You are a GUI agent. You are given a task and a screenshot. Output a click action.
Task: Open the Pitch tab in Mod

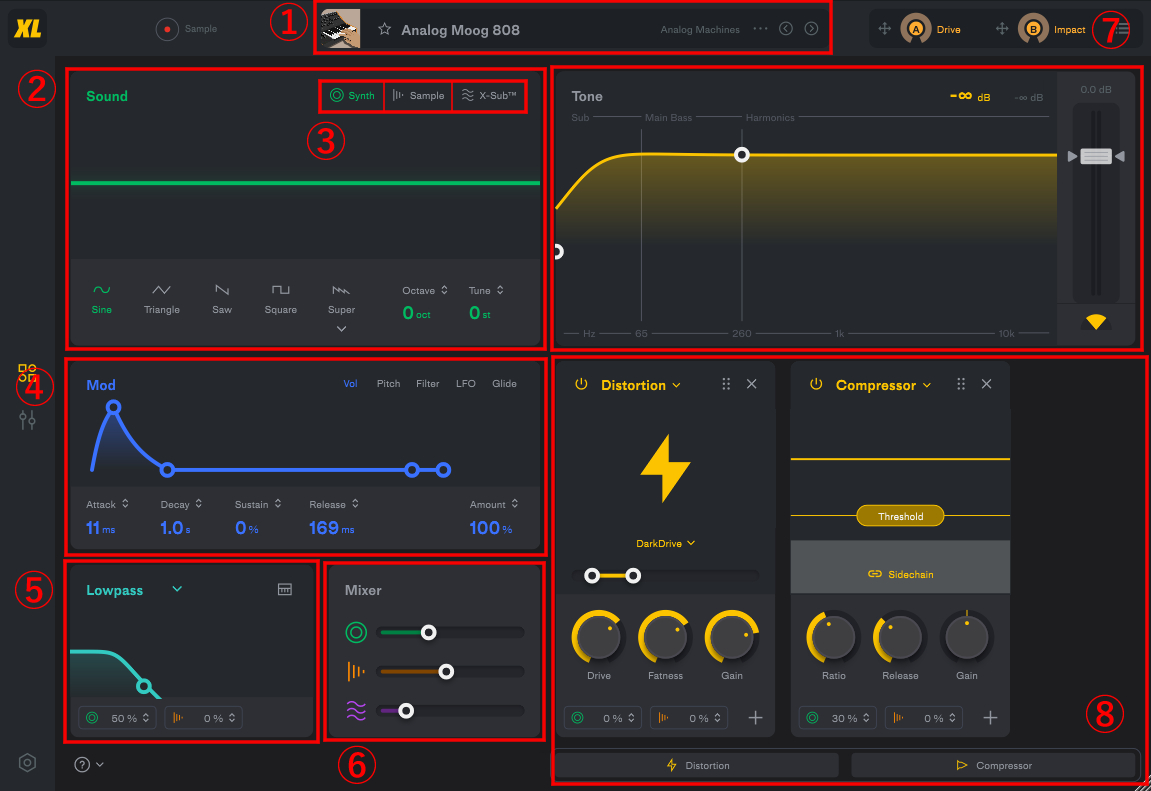pyautogui.click(x=388, y=384)
